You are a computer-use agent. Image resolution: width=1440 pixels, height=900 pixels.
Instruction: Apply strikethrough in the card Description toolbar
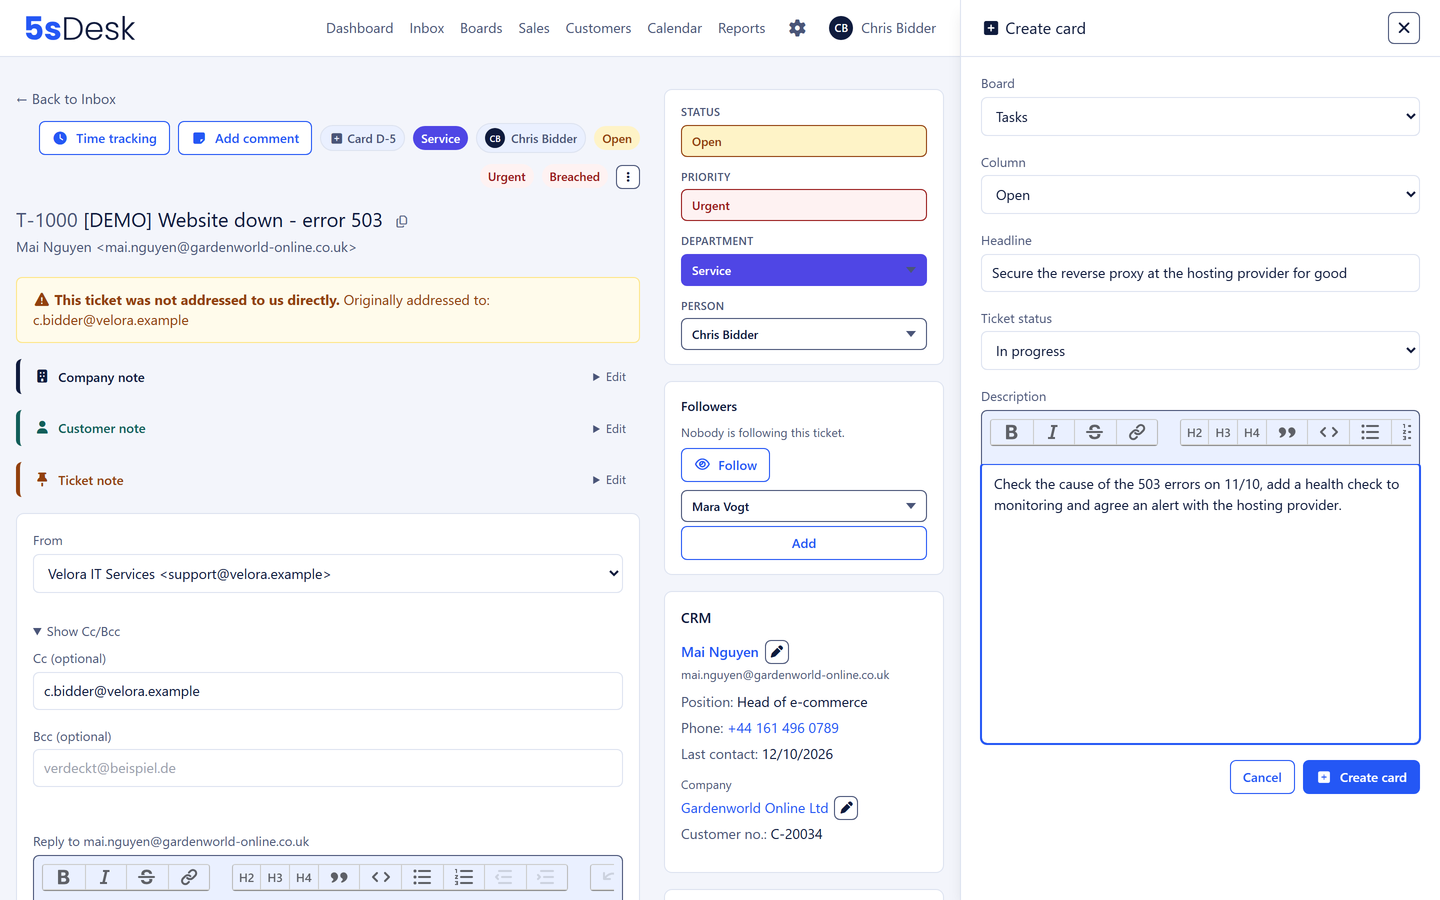pos(1095,432)
